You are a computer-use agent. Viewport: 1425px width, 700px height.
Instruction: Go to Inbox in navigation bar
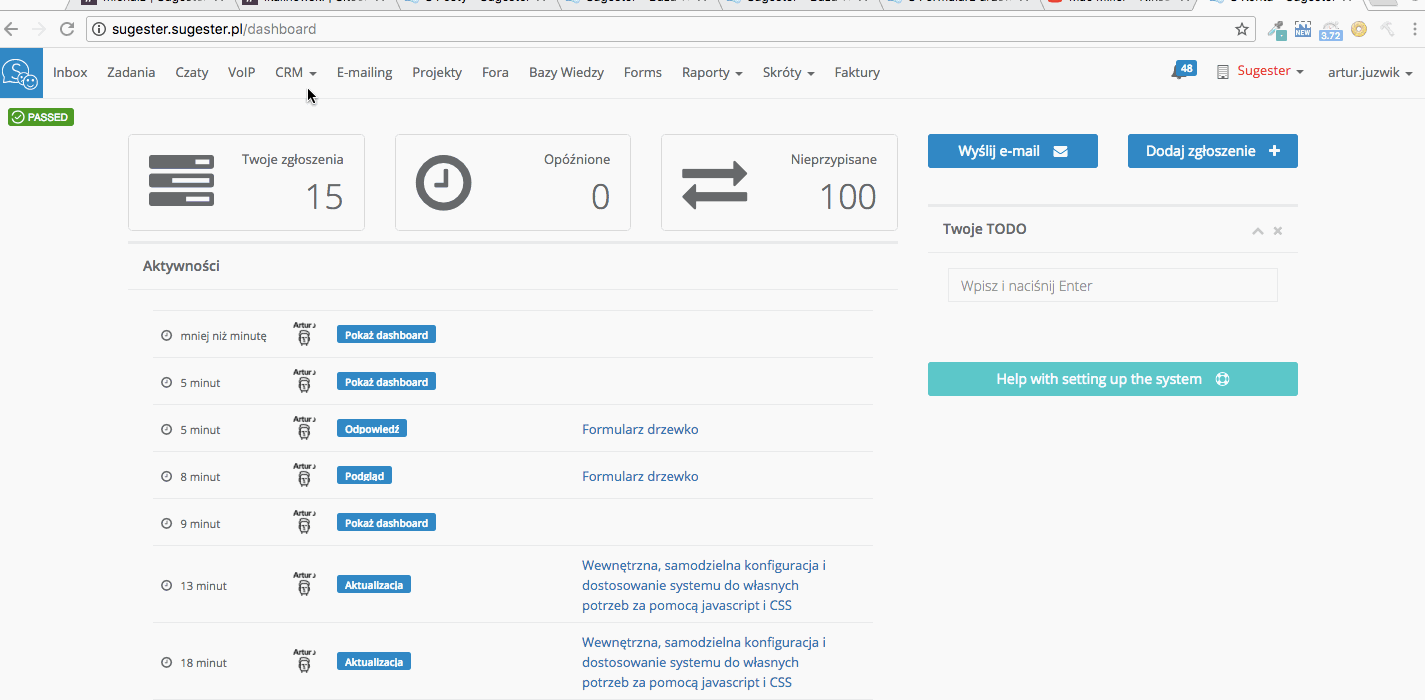pos(70,72)
